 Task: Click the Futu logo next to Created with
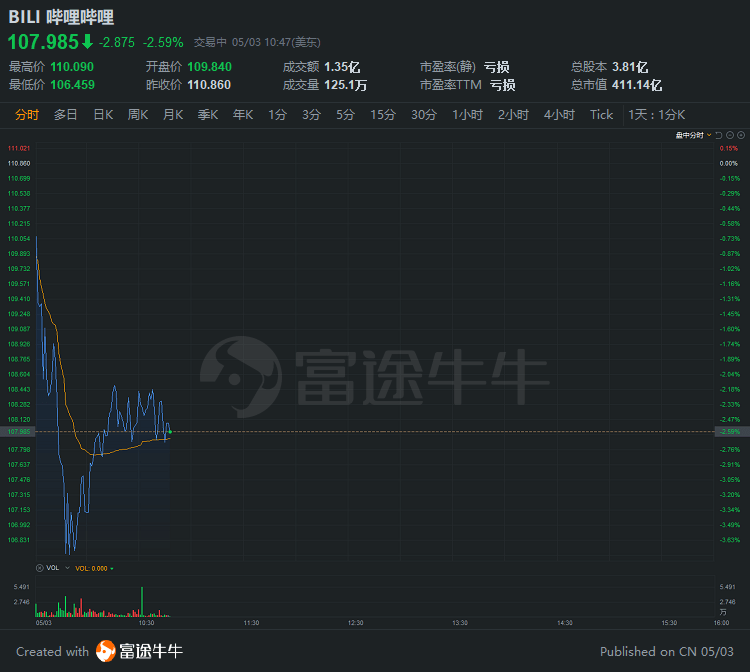coord(105,651)
